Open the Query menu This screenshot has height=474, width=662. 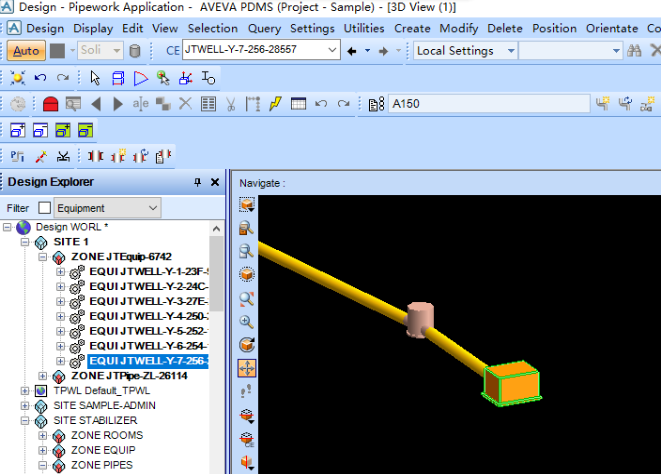pyautogui.click(x=264, y=28)
